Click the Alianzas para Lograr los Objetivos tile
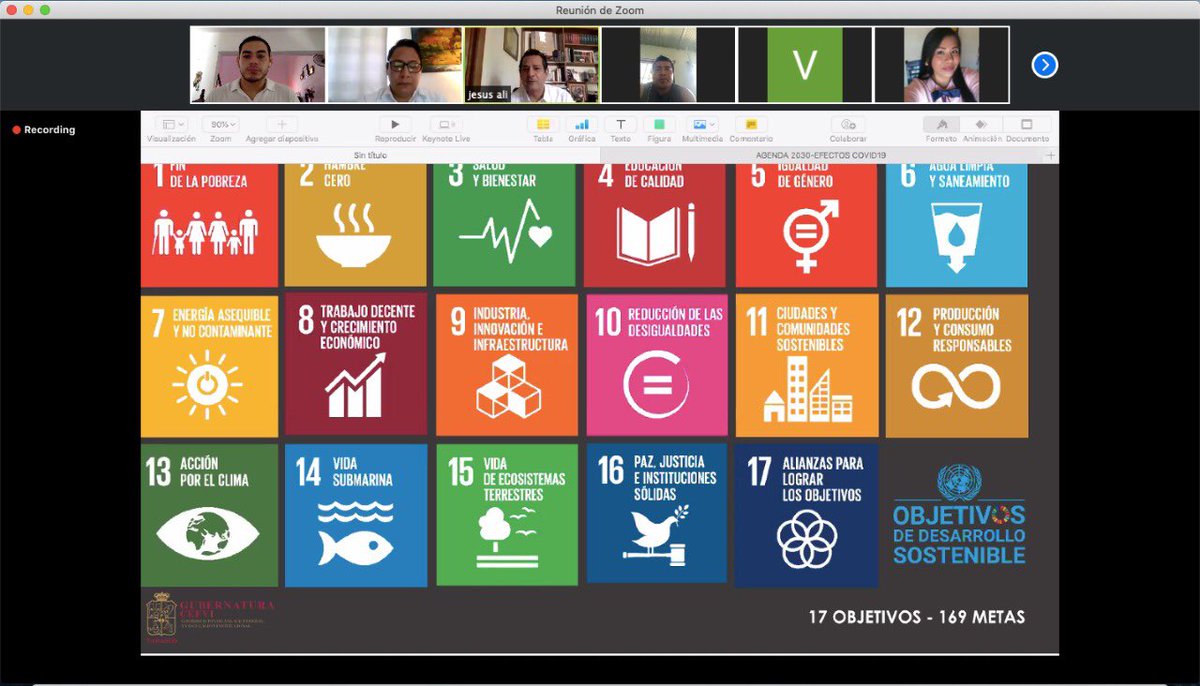 (807, 515)
